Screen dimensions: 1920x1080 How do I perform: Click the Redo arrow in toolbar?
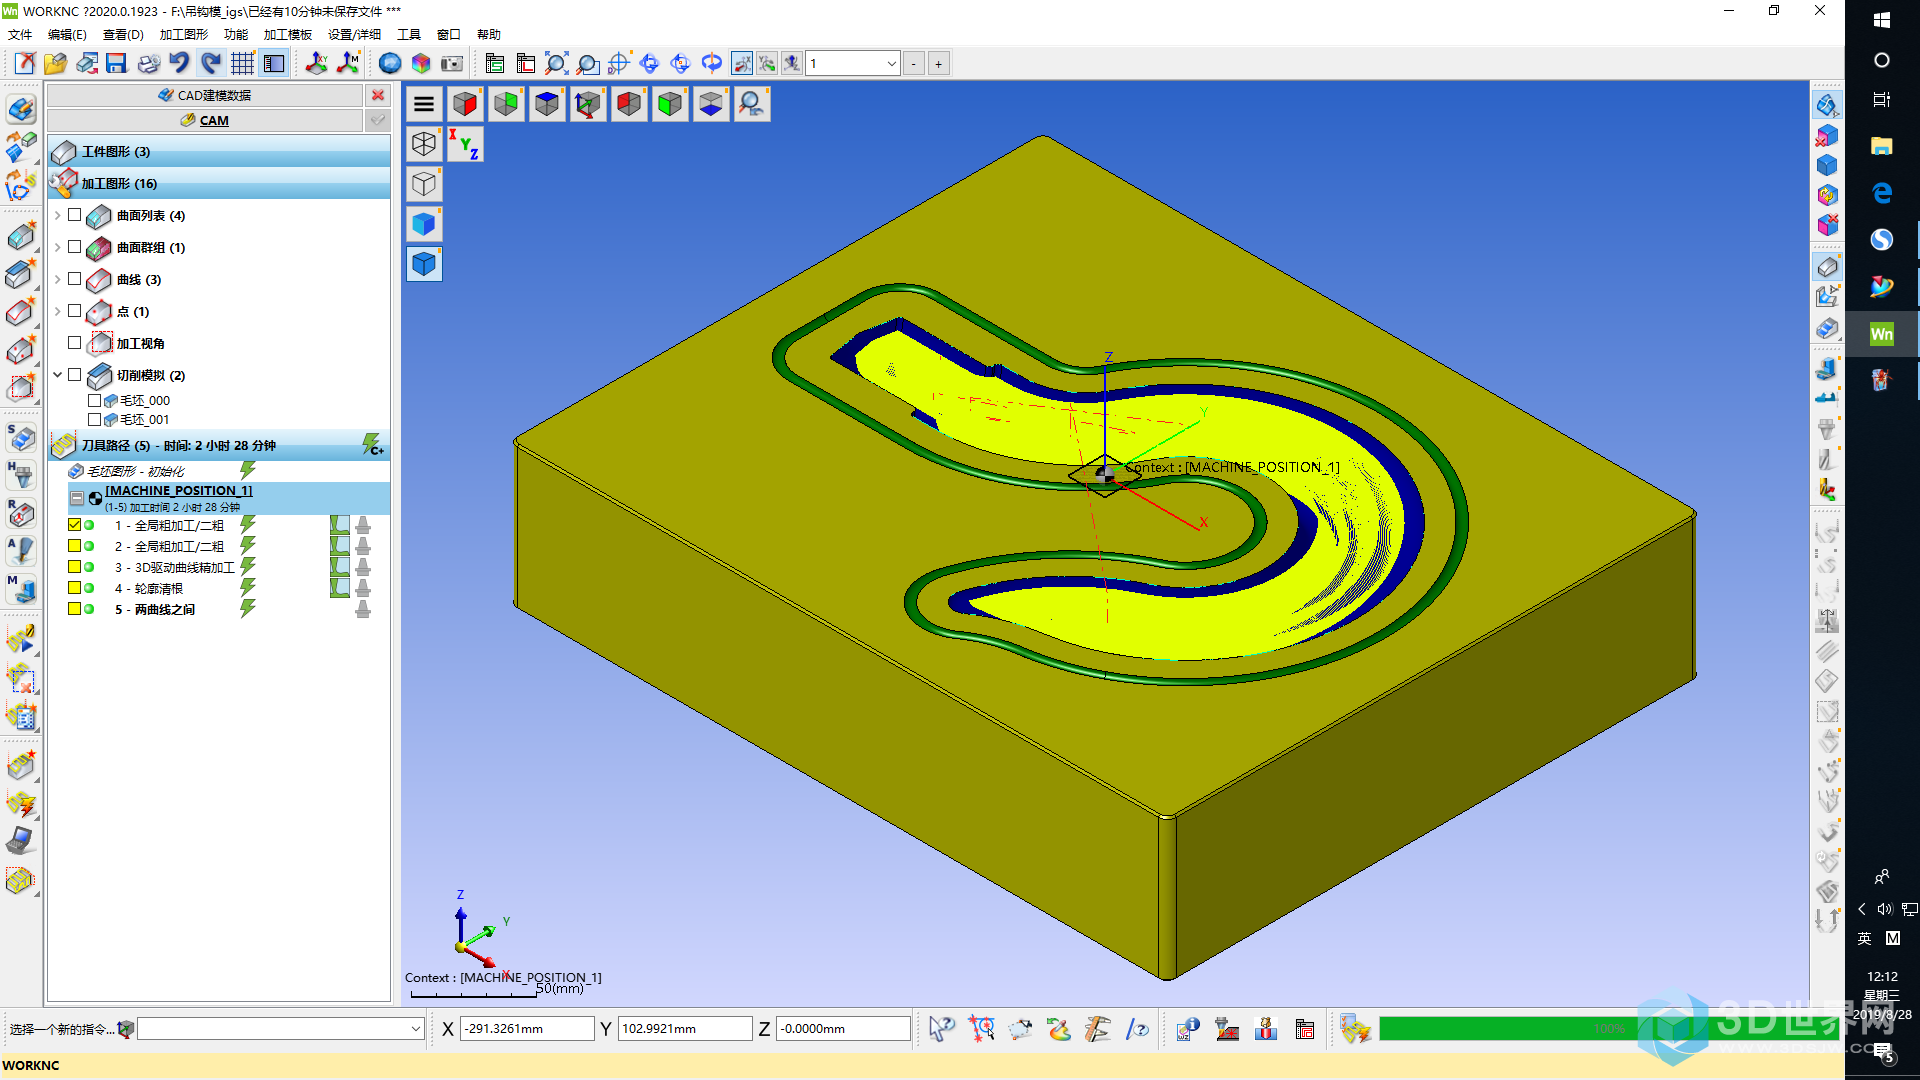coord(210,64)
